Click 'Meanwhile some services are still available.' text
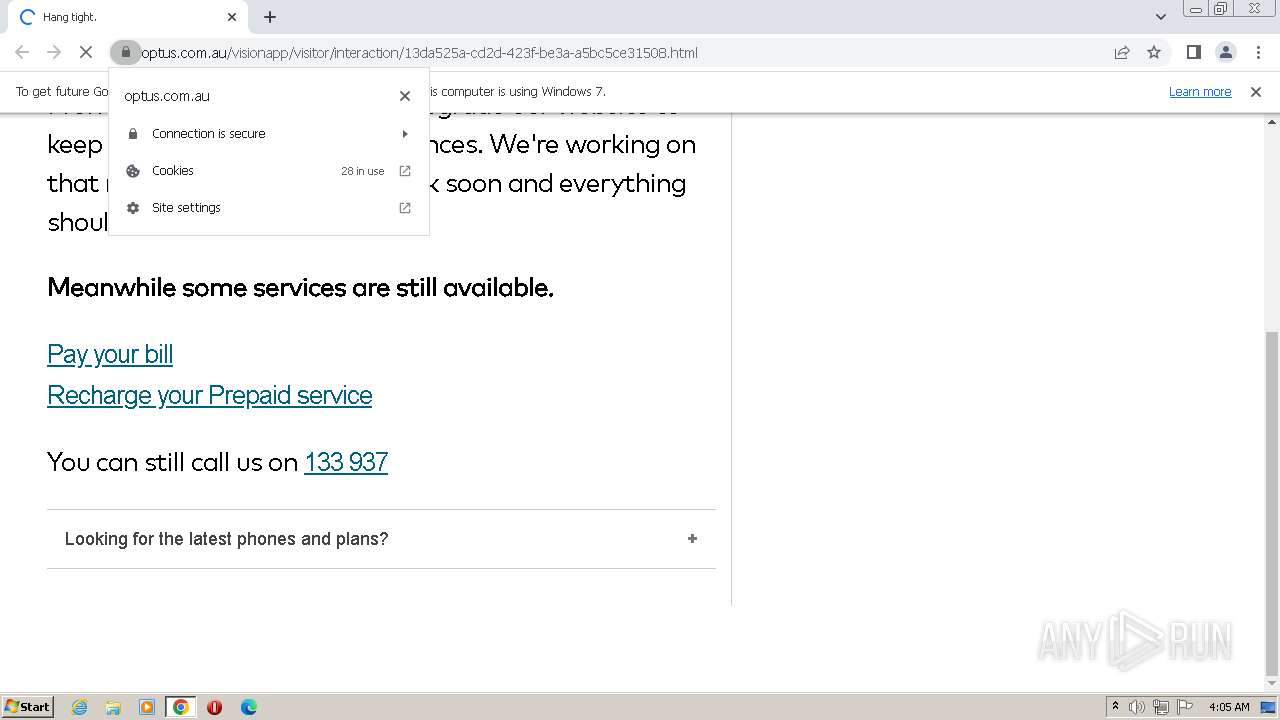Image resolution: width=1280 pixels, height=720 pixels. point(300,288)
